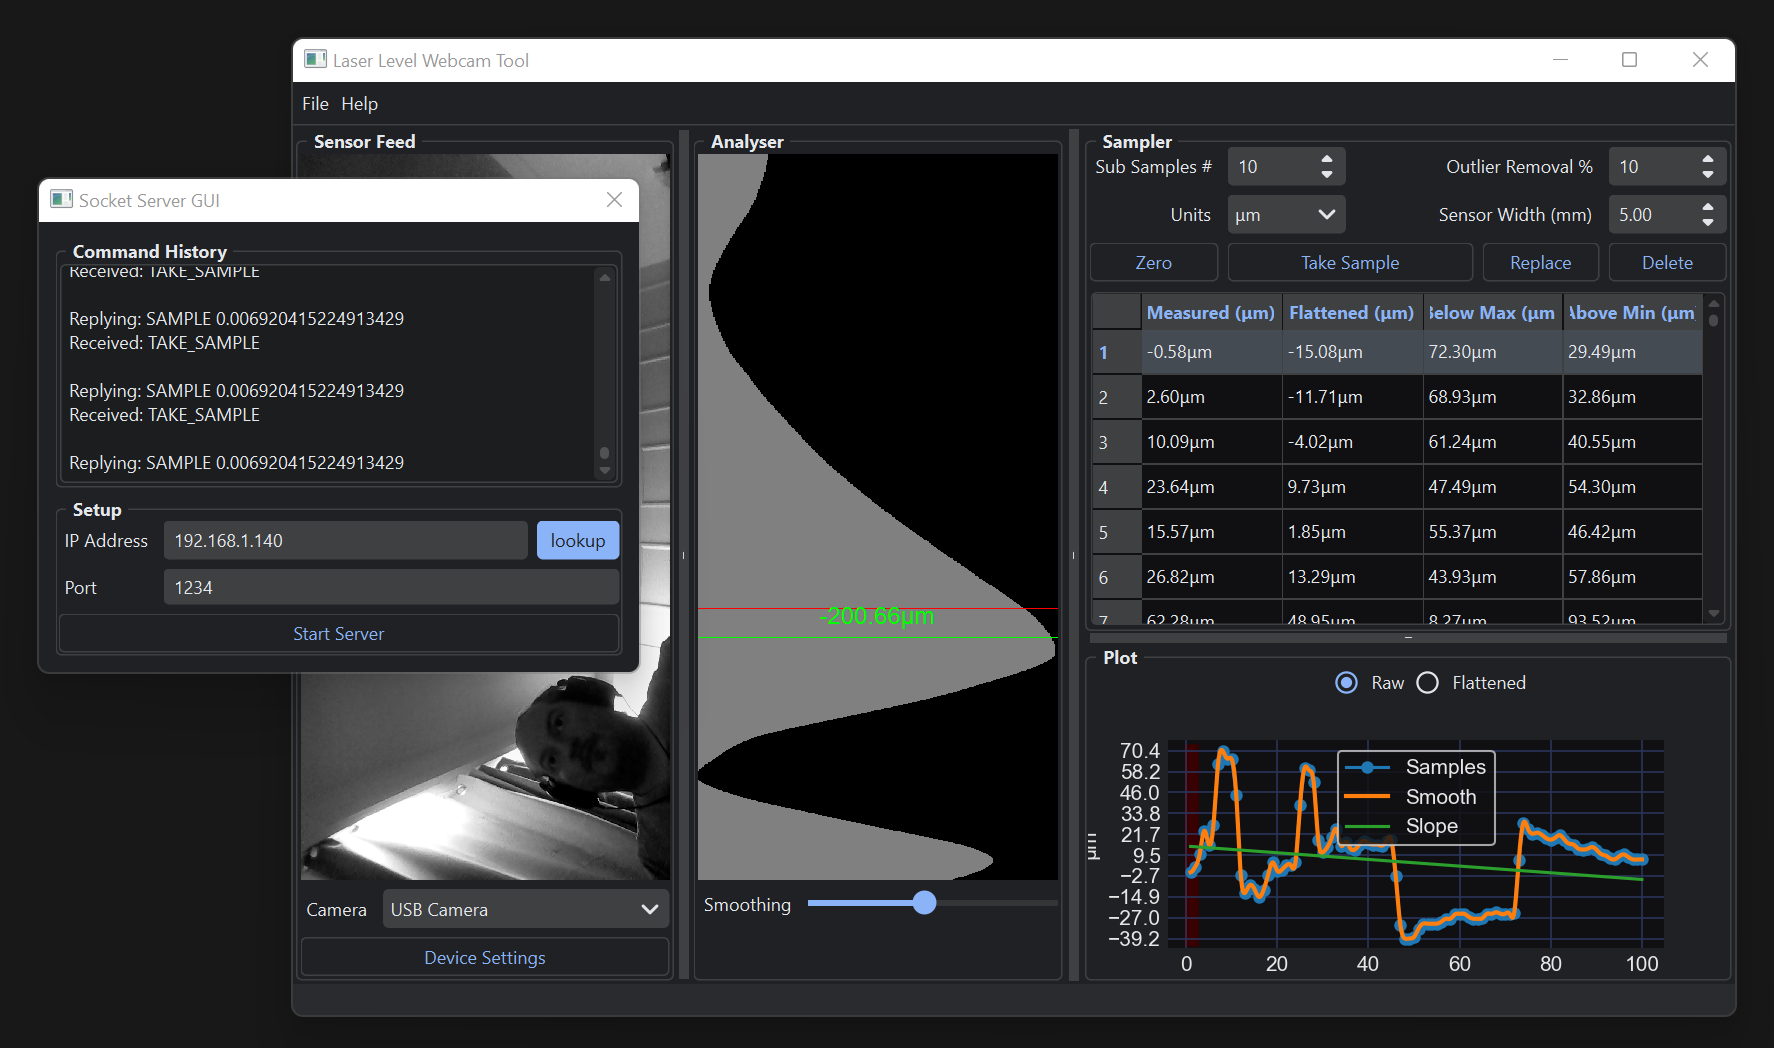The image size is (1774, 1048).
Task: Click the Delete sample button
Action: point(1667,263)
